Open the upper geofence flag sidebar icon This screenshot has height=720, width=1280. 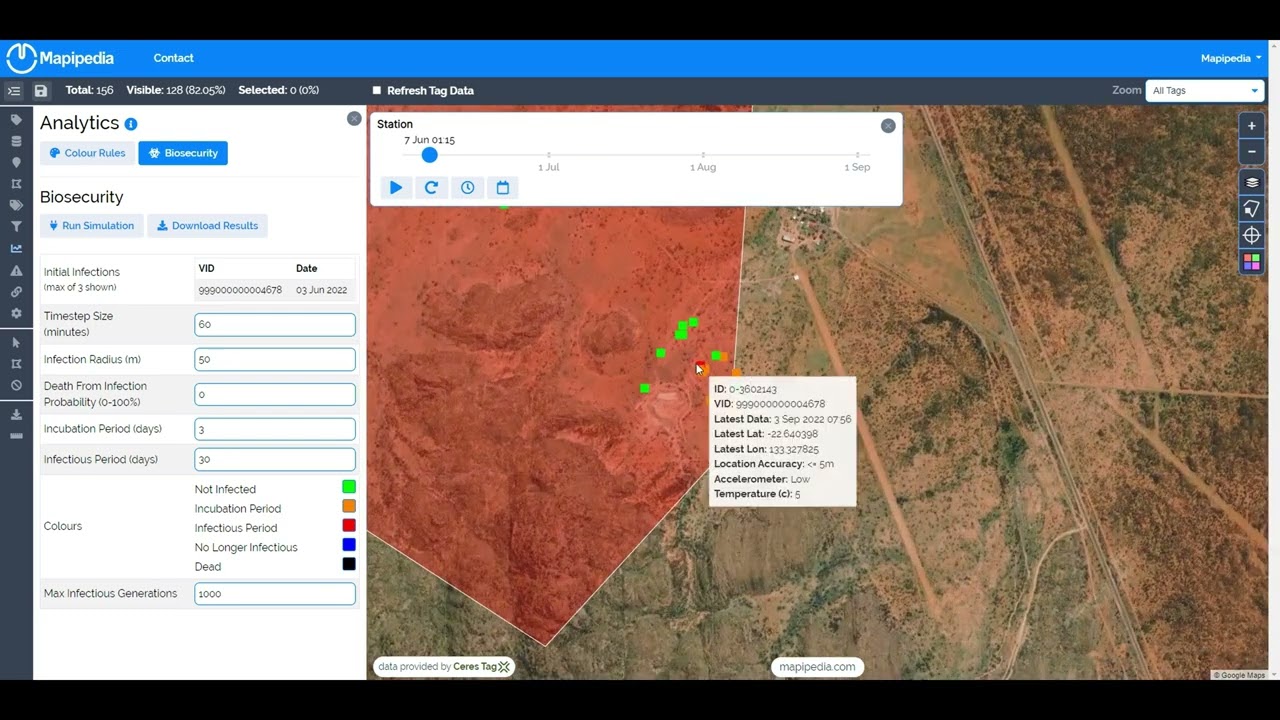click(x=16, y=184)
